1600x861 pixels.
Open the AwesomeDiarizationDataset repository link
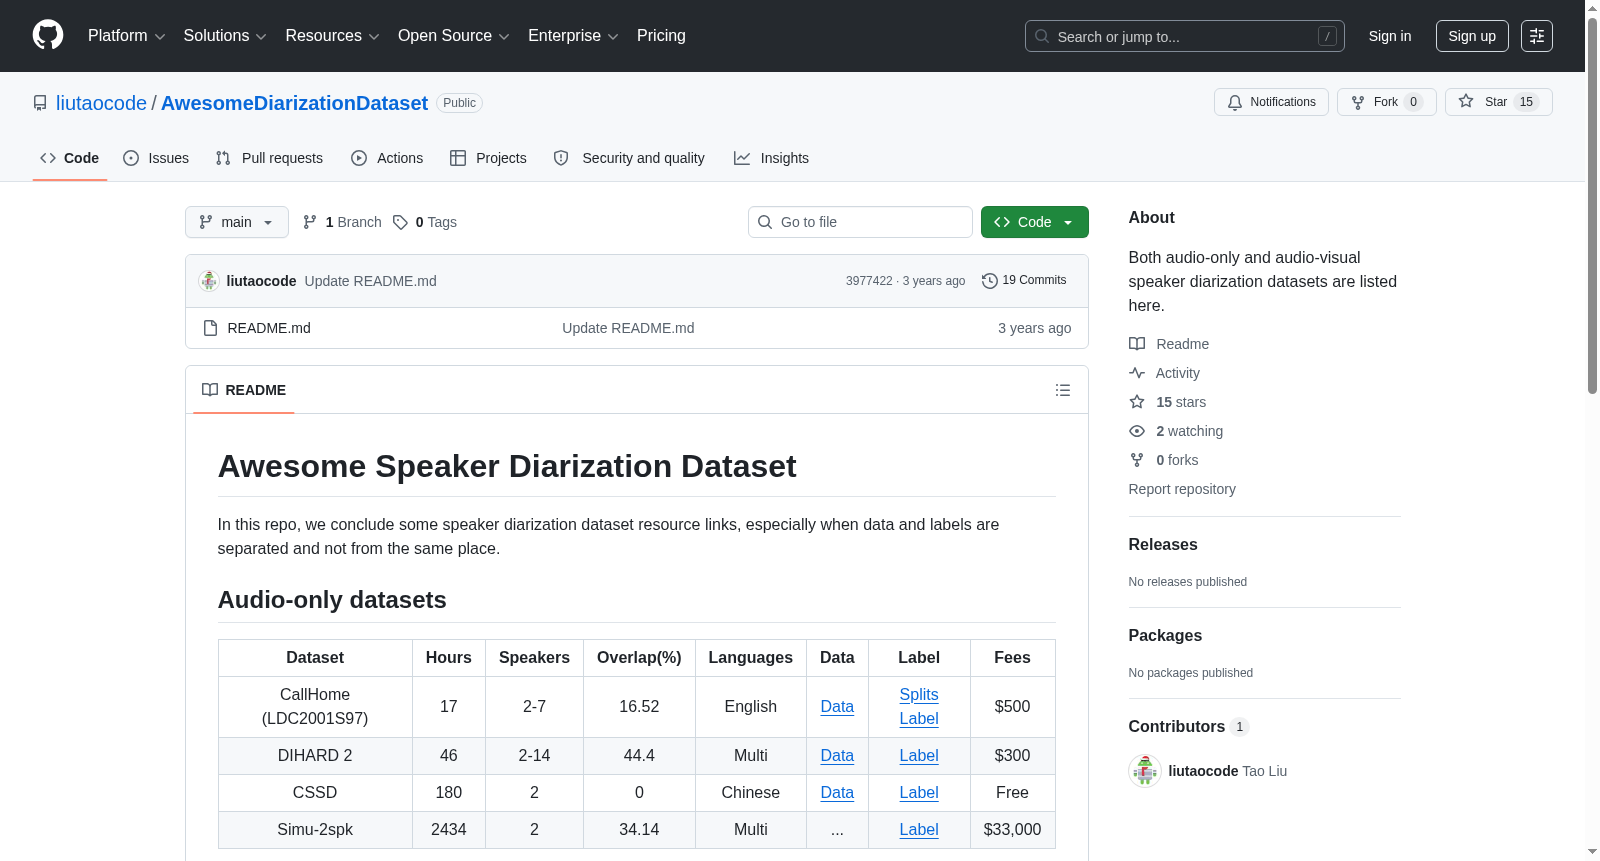pyautogui.click(x=294, y=103)
